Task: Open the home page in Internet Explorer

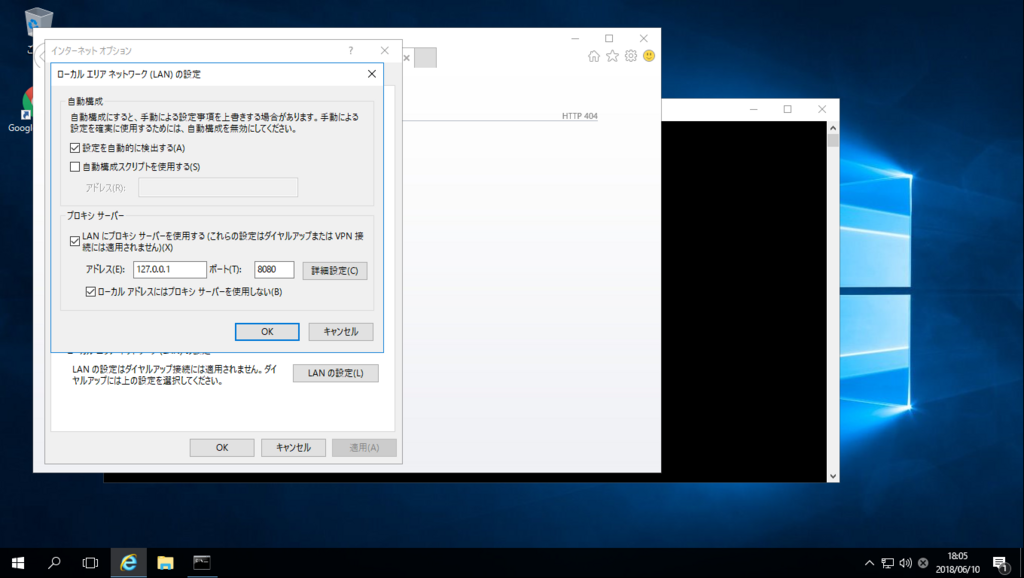Action: tap(594, 57)
